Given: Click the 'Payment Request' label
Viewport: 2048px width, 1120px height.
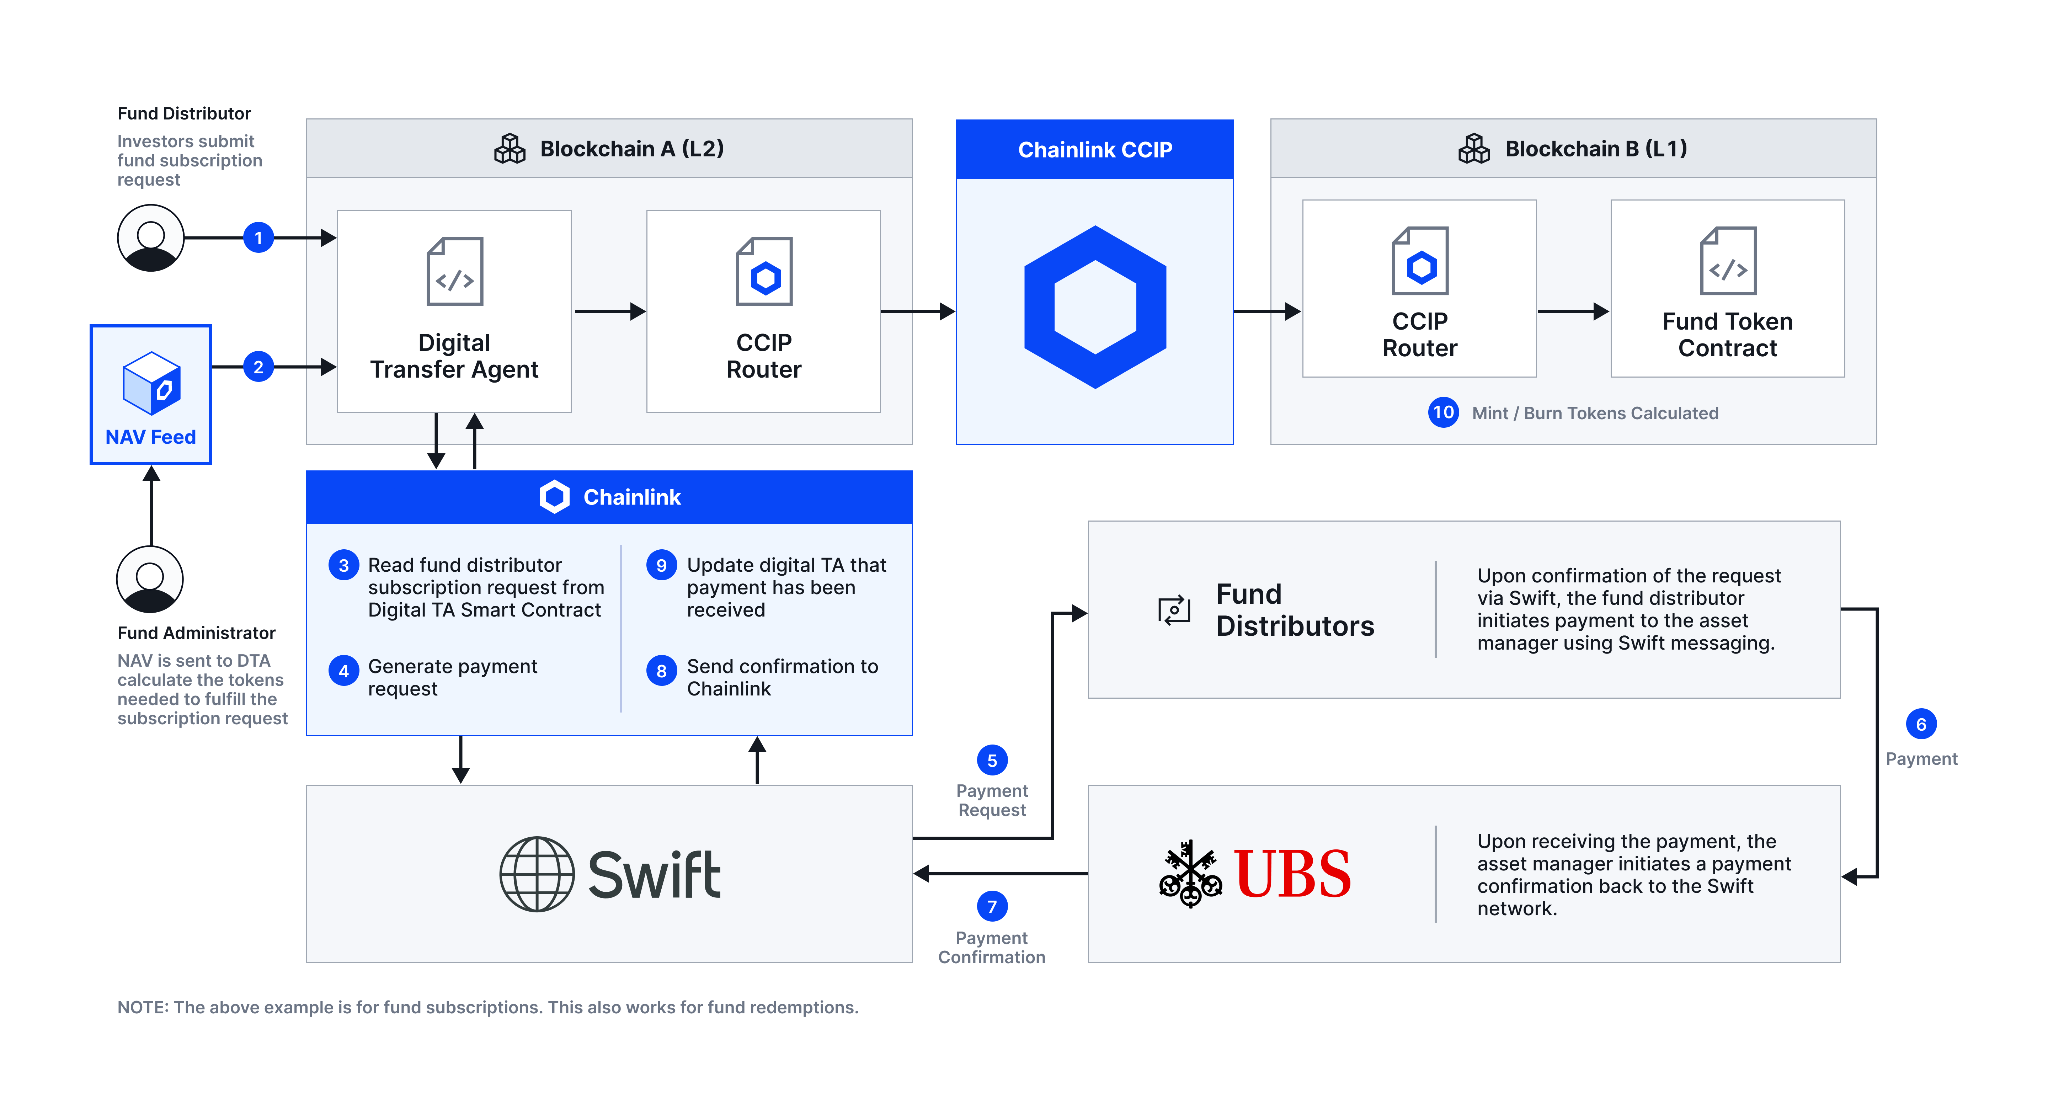Looking at the screenshot, I should pyautogui.click(x=992, y=800).
